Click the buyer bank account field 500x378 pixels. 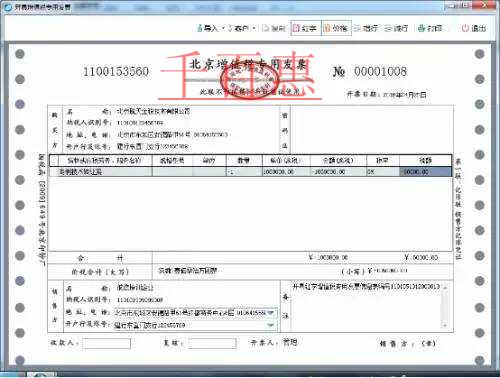tap(153, 146)
